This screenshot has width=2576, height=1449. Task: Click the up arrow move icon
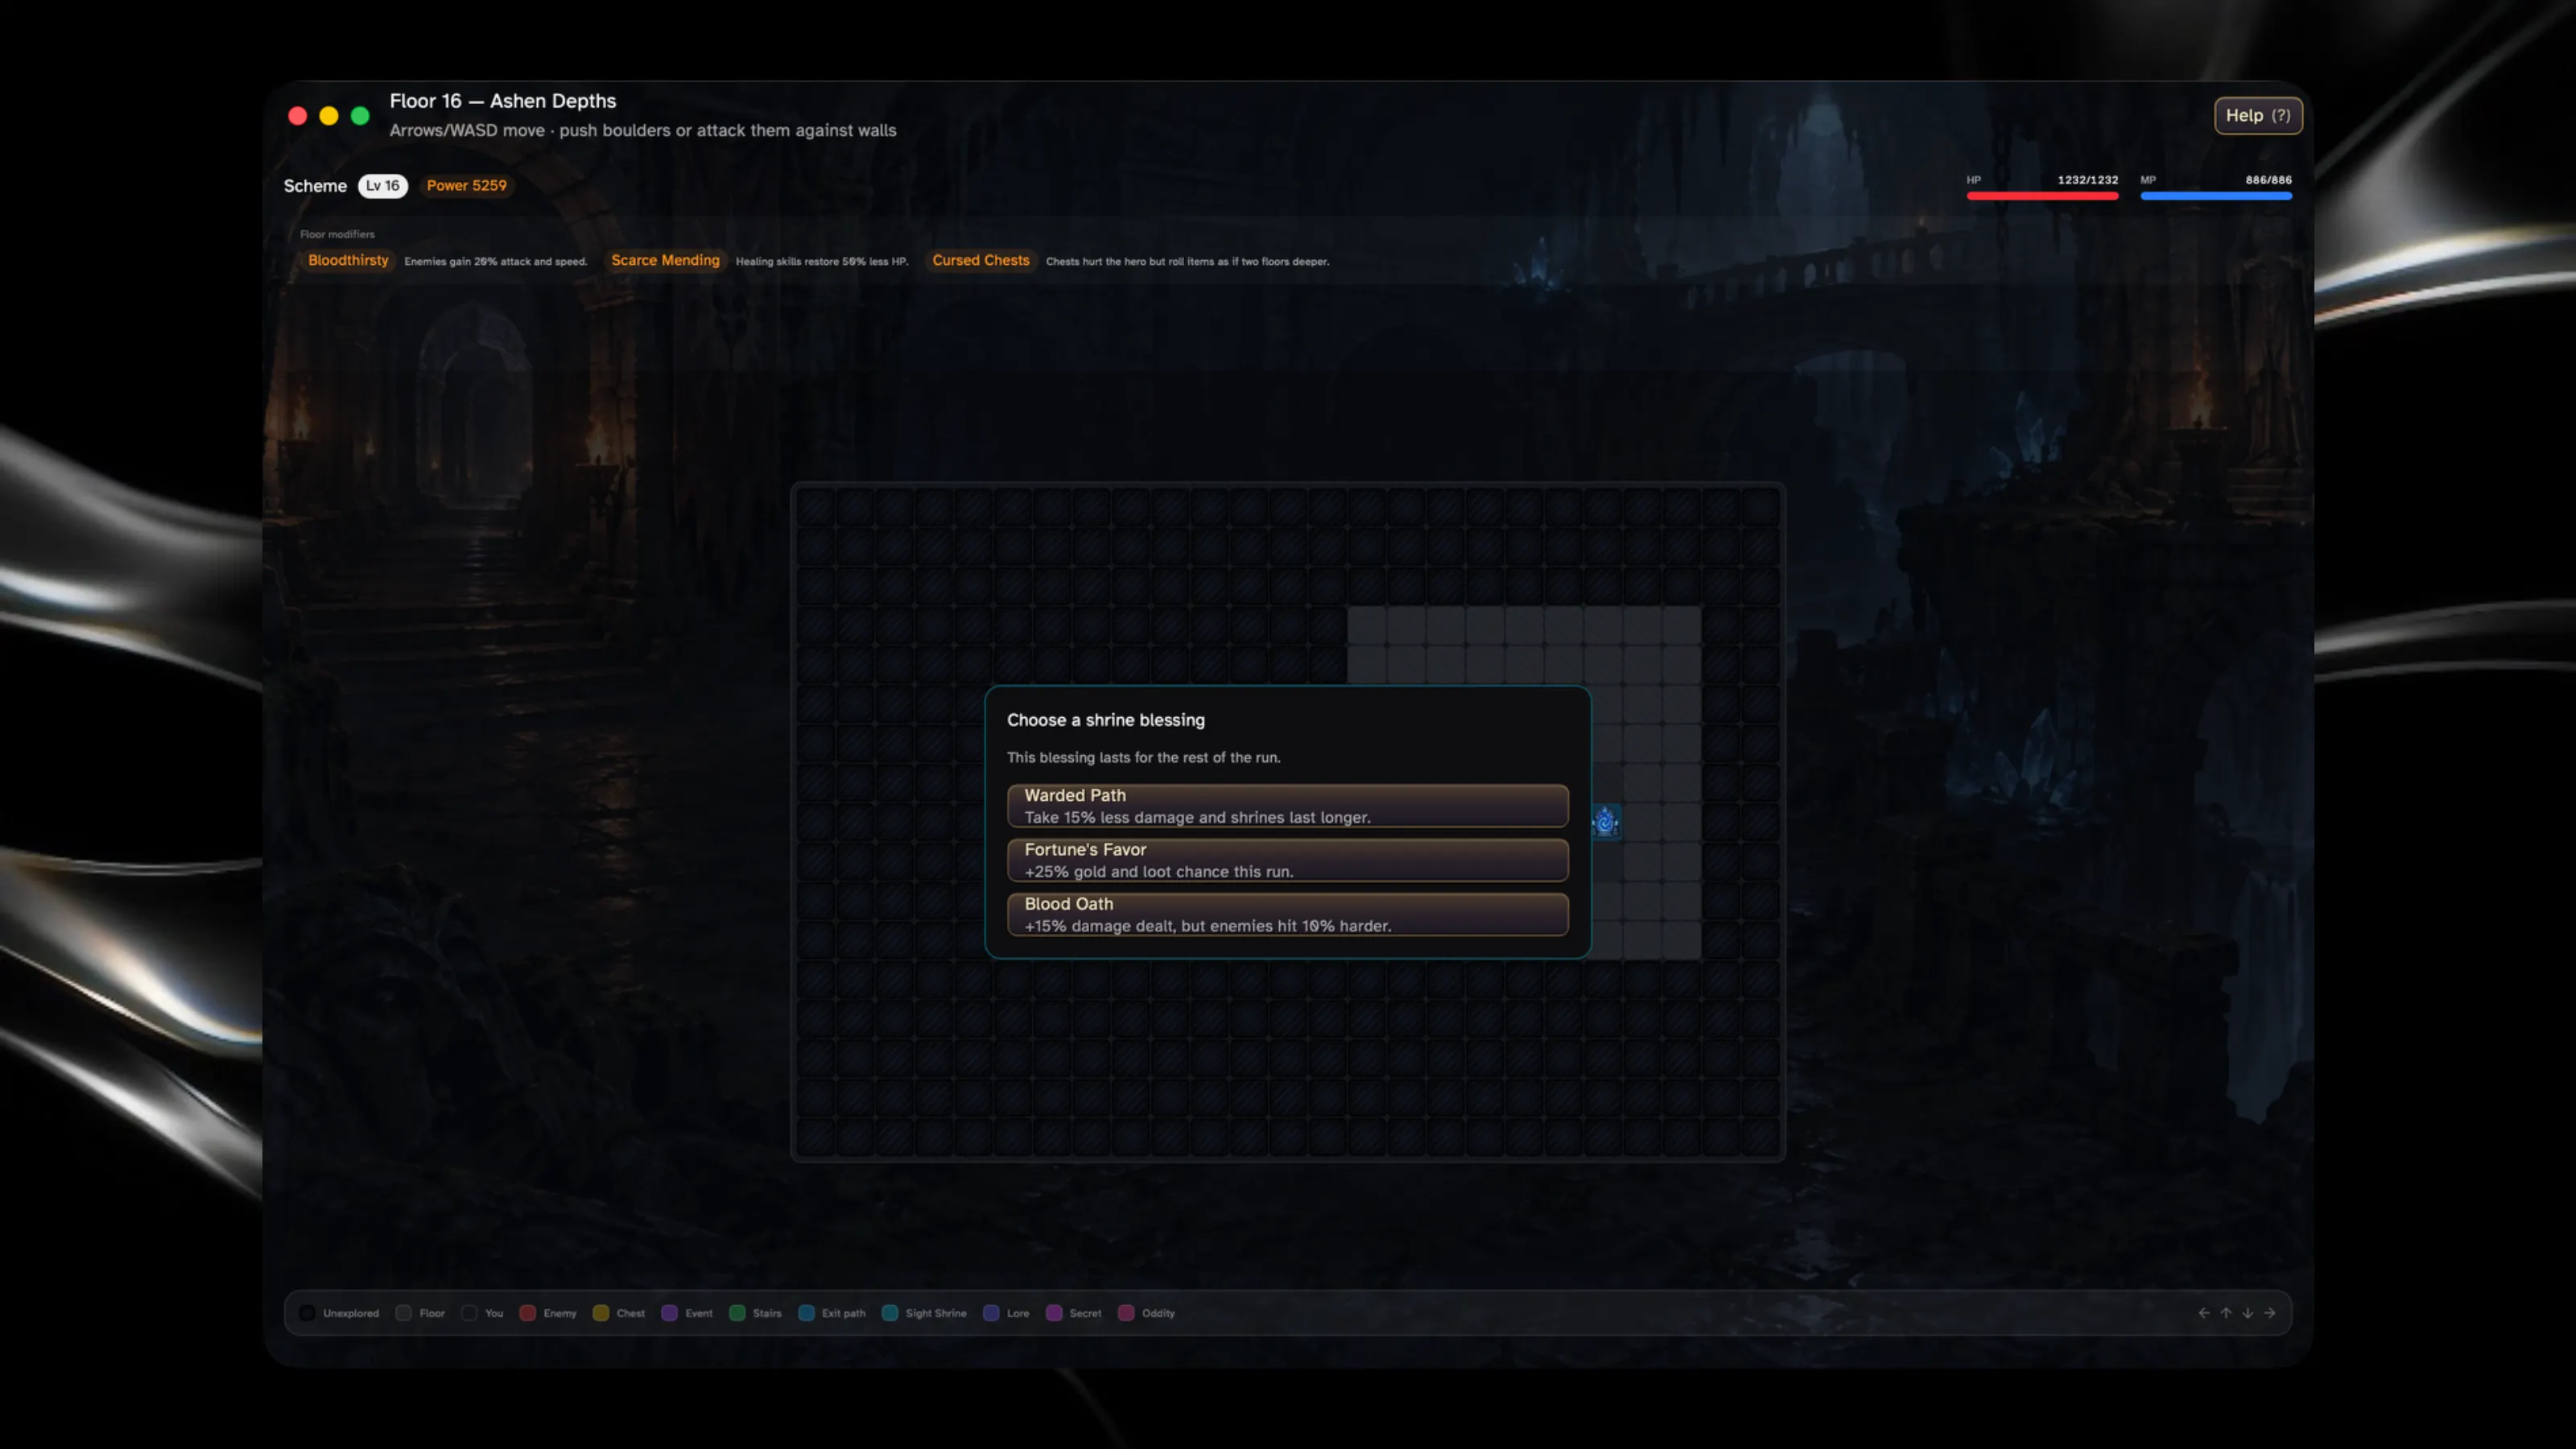[x=2225, y=1312]
